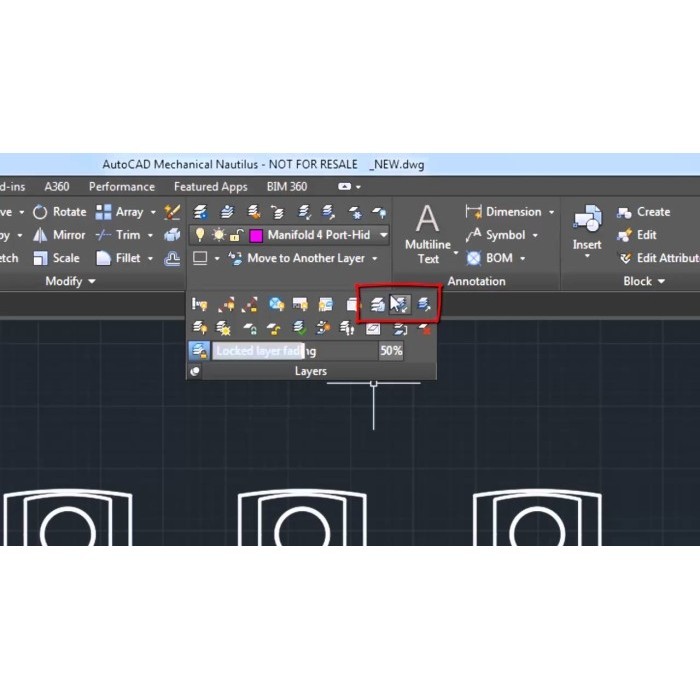Click the rightmost layer icon in the expanded first row
Image resolution: width=700 pixels, height=700 pixels.
424,304
